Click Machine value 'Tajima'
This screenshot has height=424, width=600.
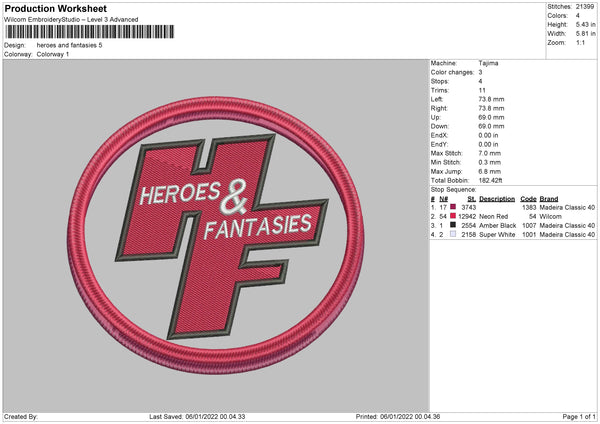488,63
